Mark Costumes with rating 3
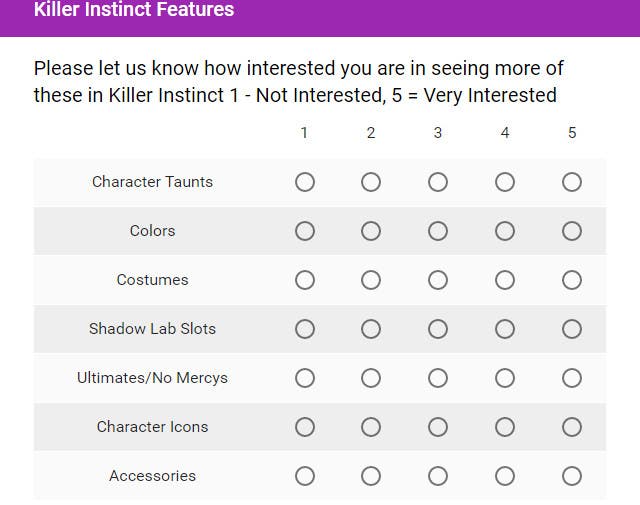 pos(438,280)
